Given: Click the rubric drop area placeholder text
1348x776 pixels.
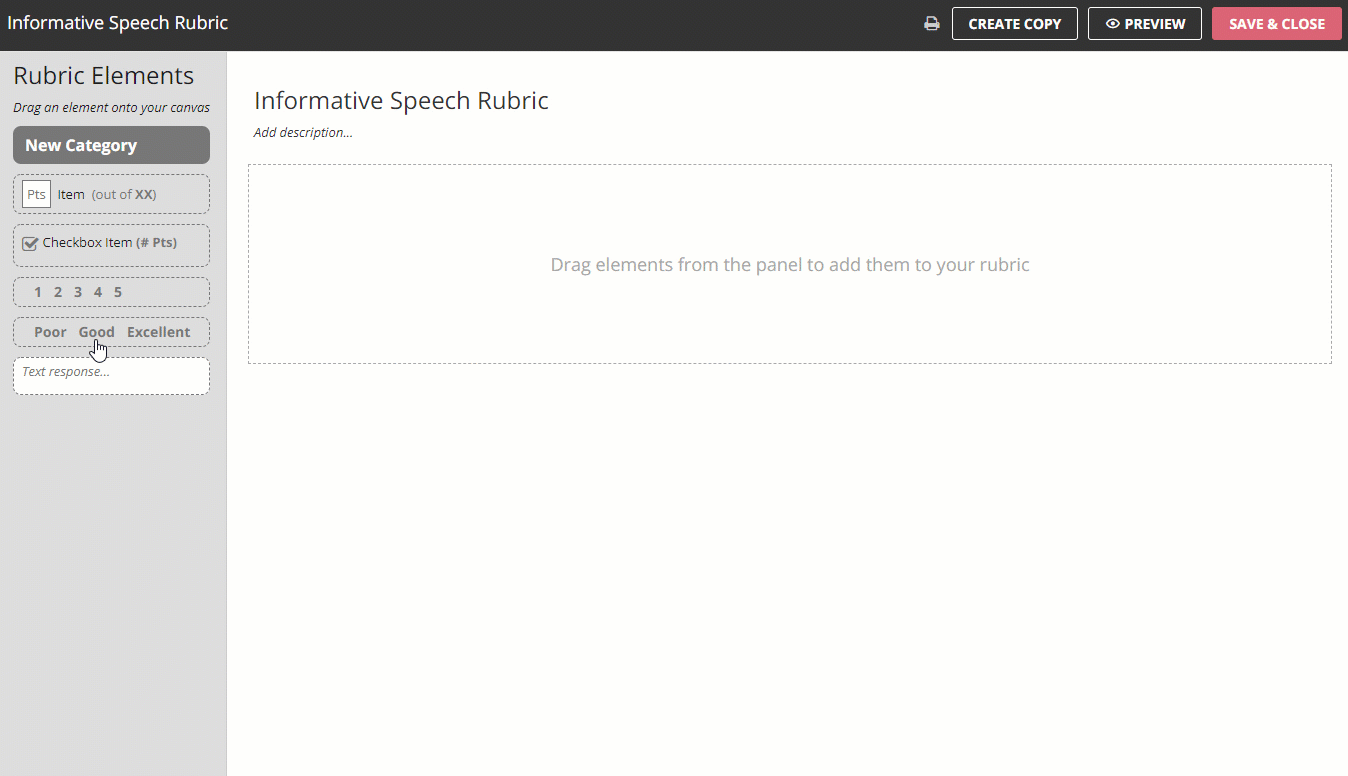Looking at the screenshot, I should coord(790,265).
